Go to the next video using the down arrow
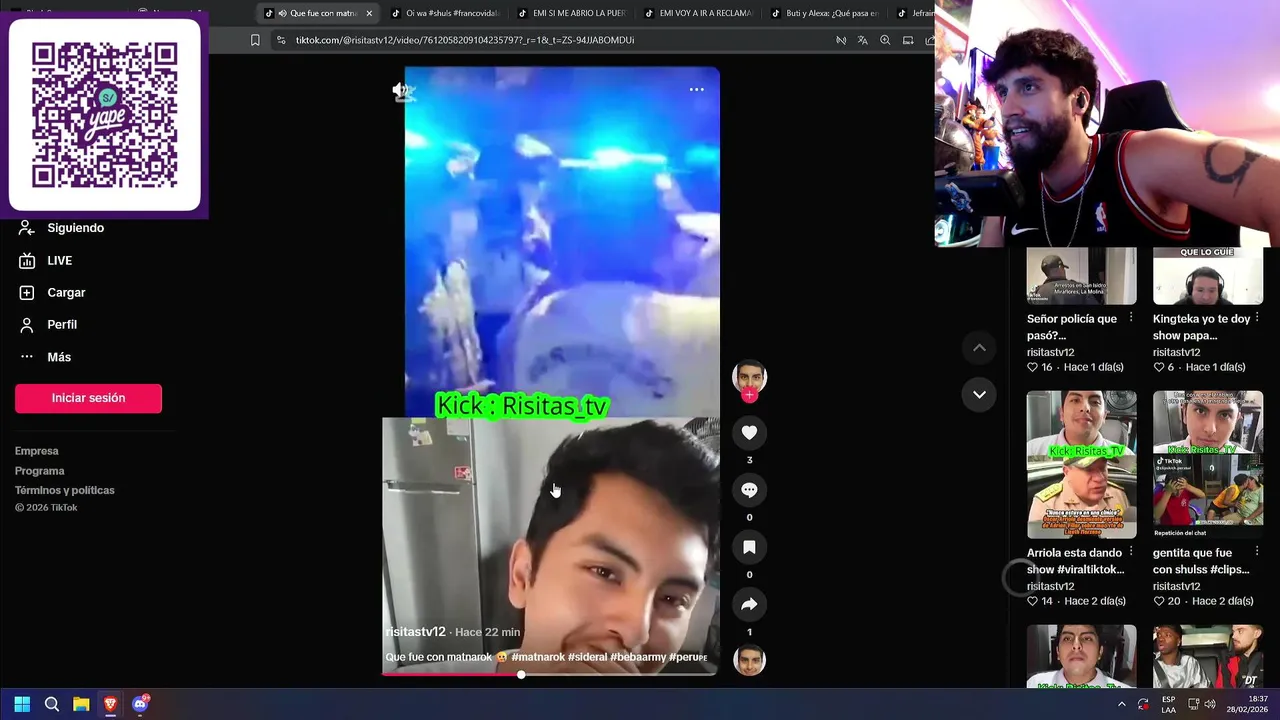The width and height of the screenshot is (1280, 720). click(x=979, y=394)
